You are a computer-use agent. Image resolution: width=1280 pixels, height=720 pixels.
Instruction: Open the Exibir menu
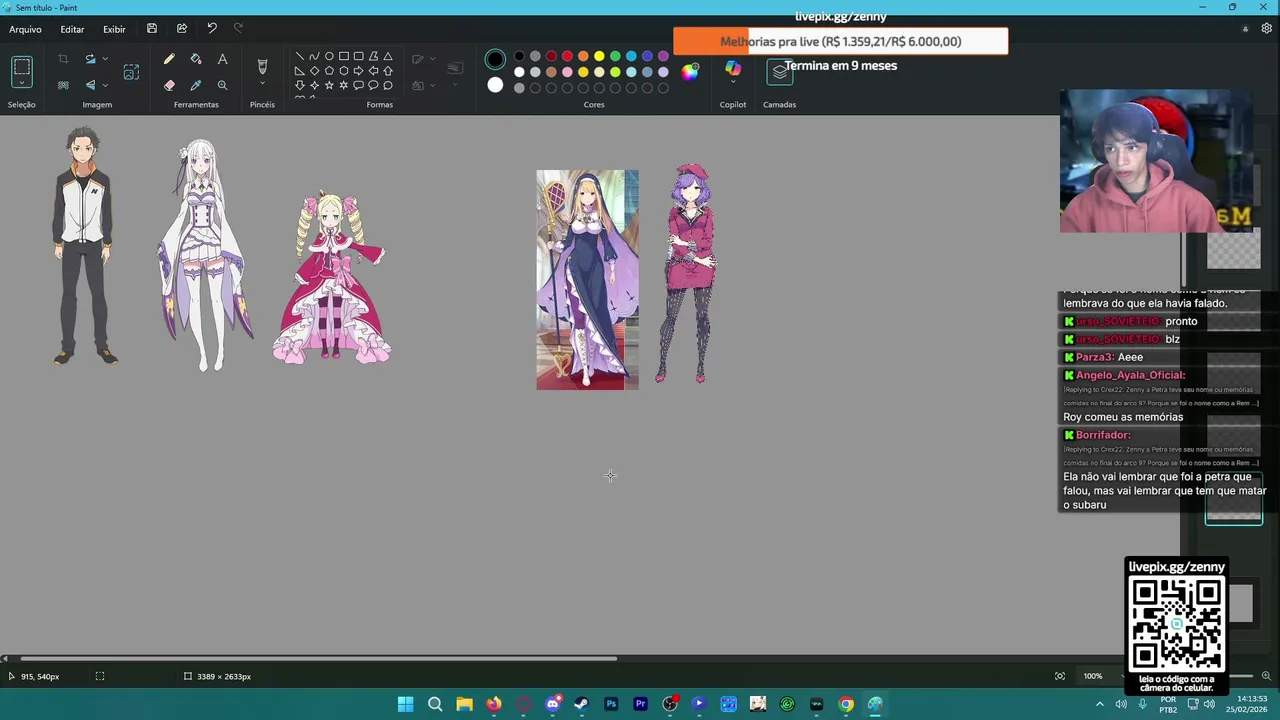pyautogui.click(x=114, y=29)
